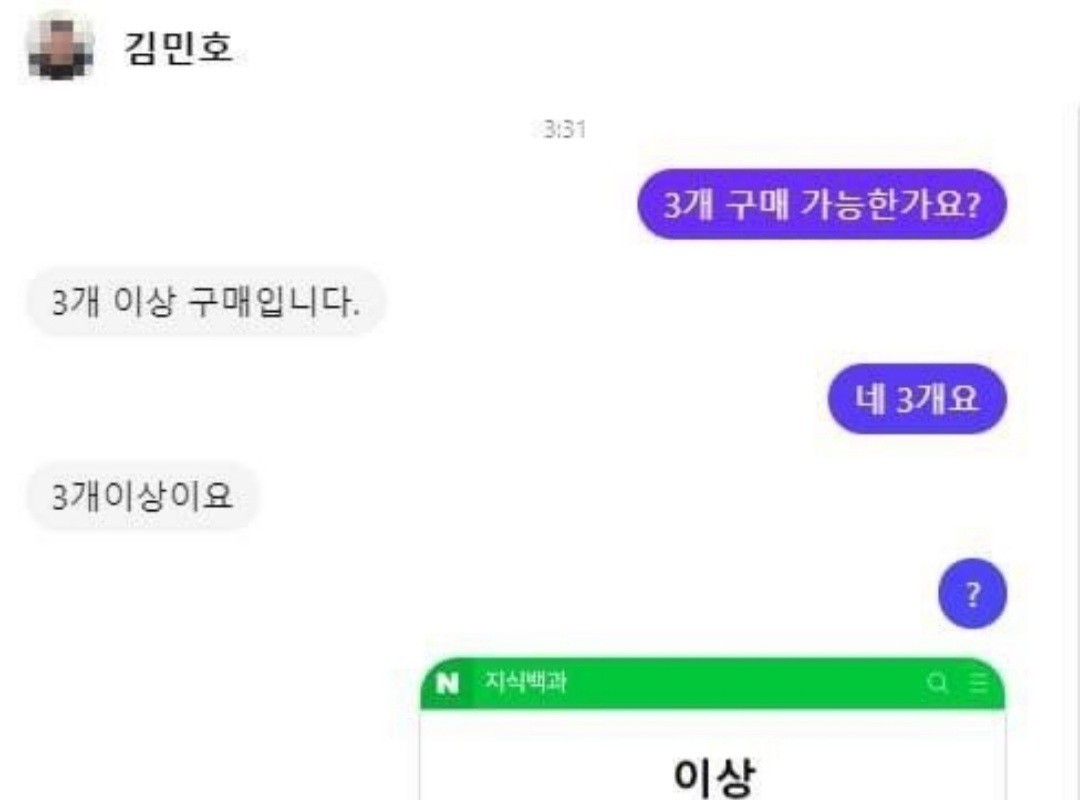Screen dimensions: 1080x800
Task: Click the green Naver N logo
Action: coord(448,683)
